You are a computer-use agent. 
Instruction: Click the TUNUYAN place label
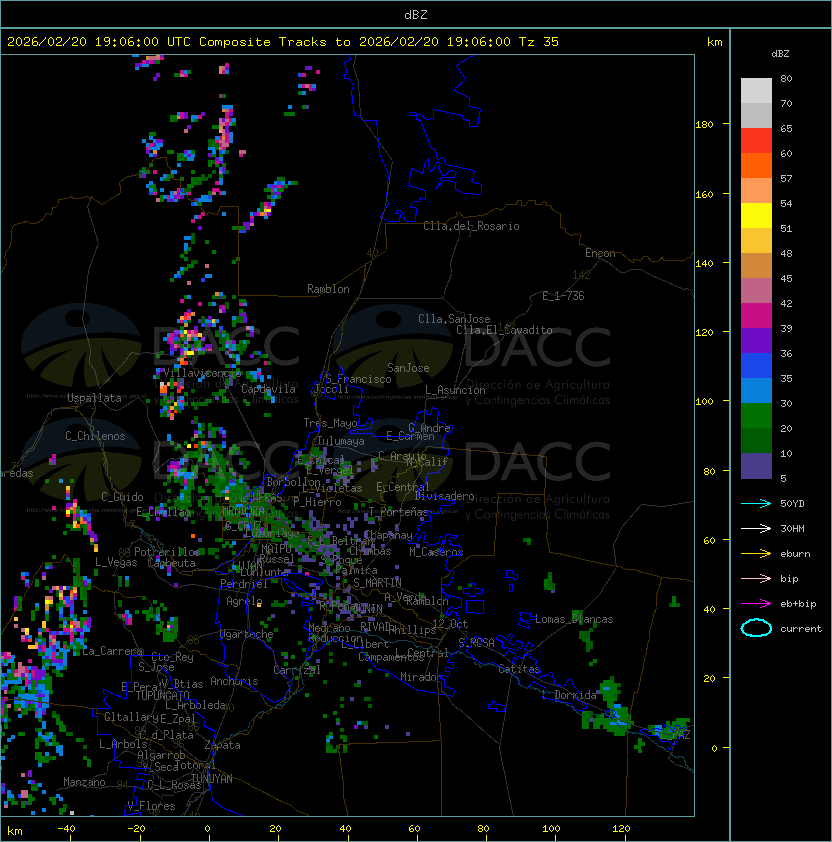click(x=212, y=779)
